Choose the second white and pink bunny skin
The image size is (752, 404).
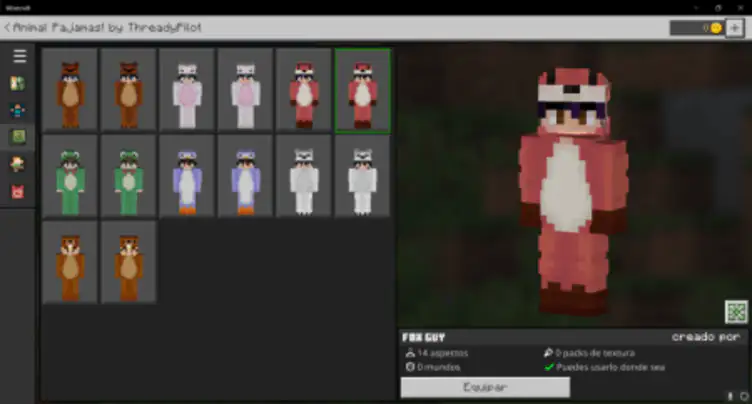click(246, 90)
